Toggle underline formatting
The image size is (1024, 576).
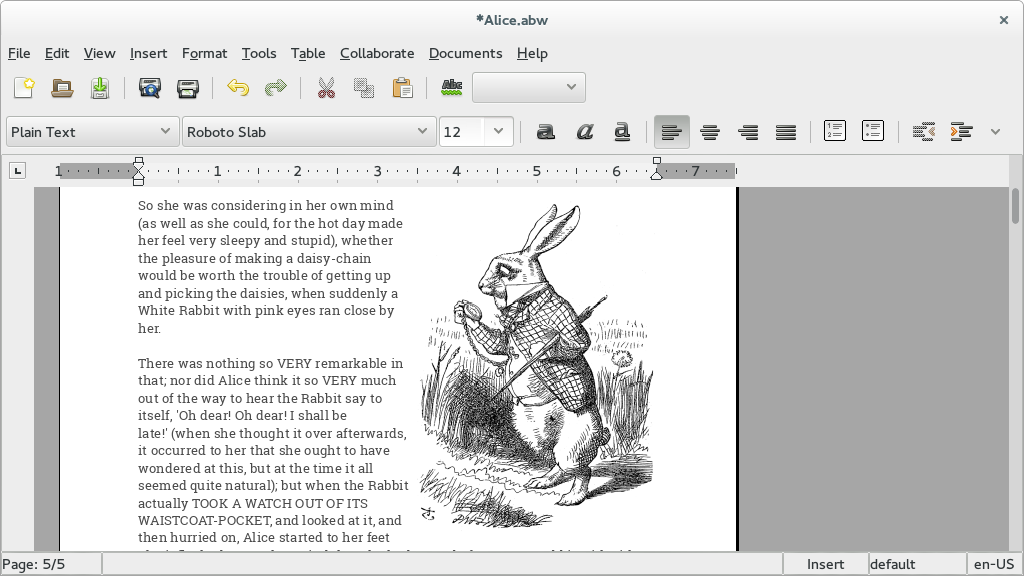tap(622, 132)
